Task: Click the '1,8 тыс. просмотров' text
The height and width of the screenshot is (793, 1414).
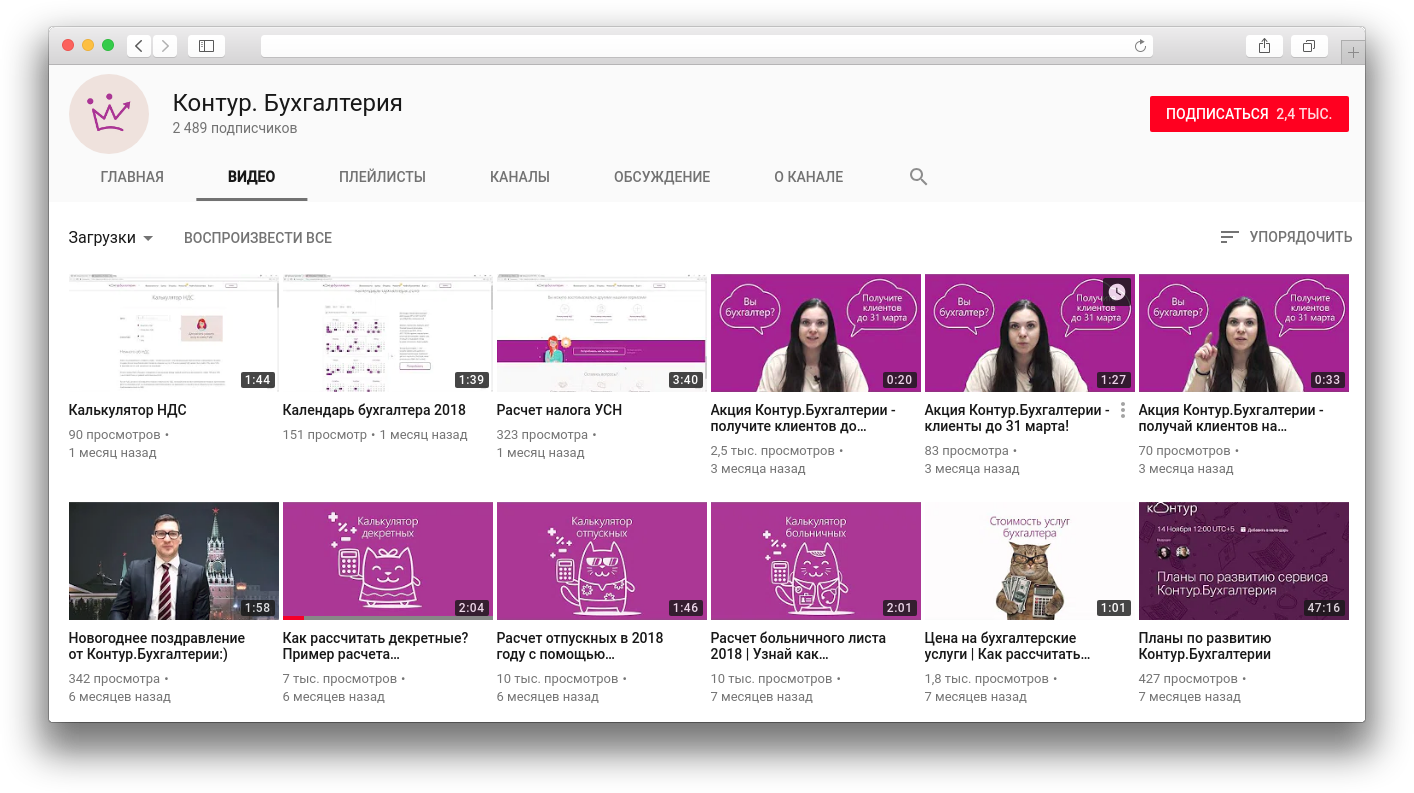Action: 987,679
